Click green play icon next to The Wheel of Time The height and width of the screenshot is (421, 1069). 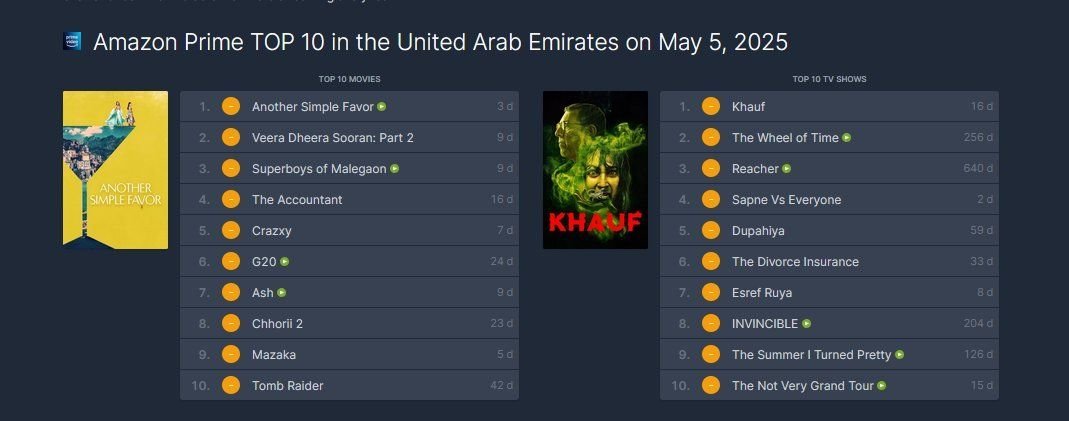tap(847, 138)
